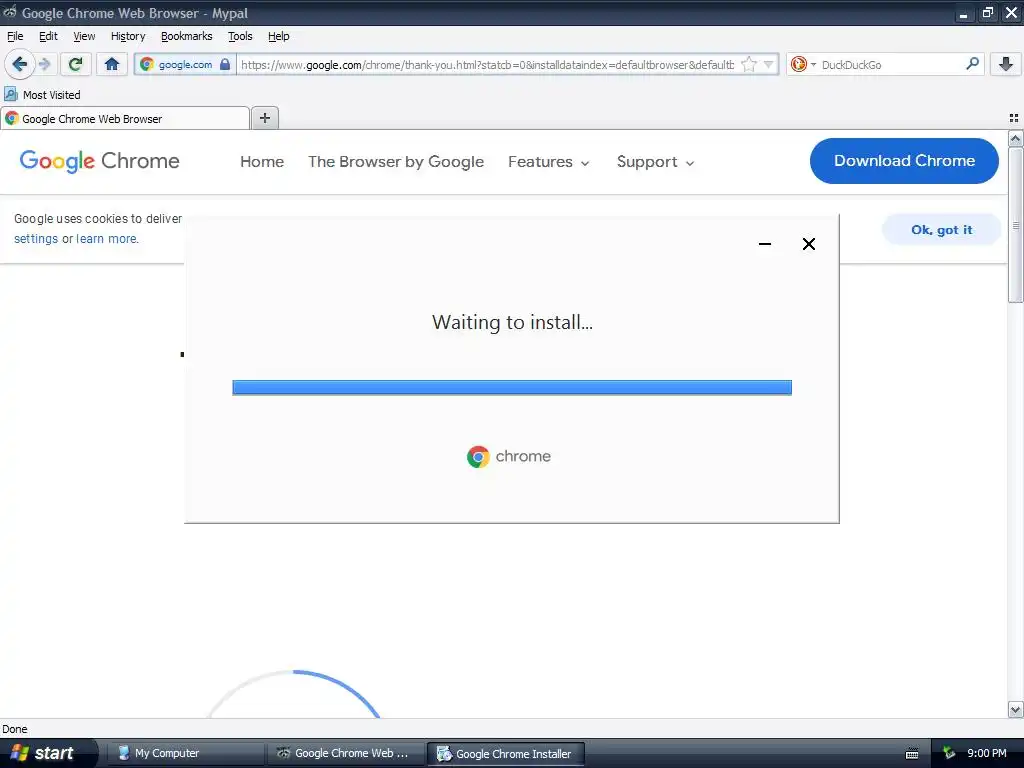The width and height of the screenshot is (1024, 768).
Task: Click the page scrollbar down arrow
Action: (x=1015, y=709)
